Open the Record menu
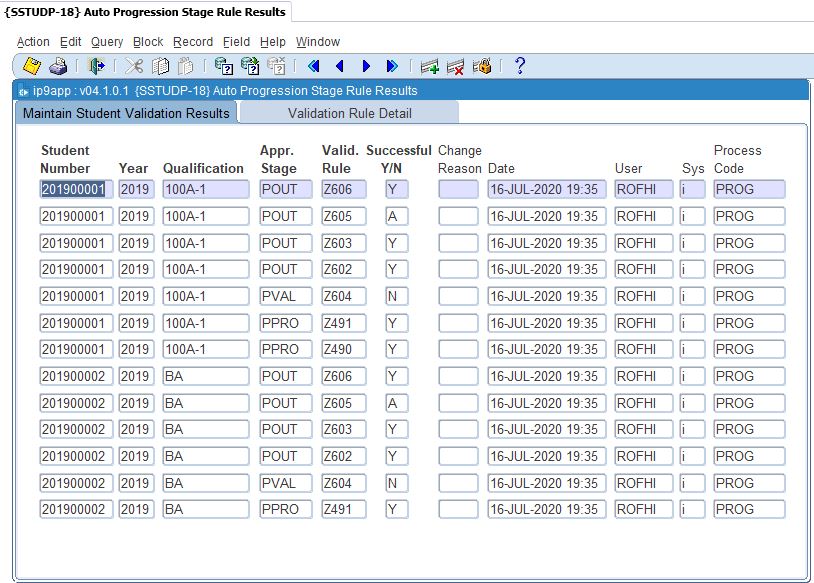The image size is (814, 583). point(193,42)
